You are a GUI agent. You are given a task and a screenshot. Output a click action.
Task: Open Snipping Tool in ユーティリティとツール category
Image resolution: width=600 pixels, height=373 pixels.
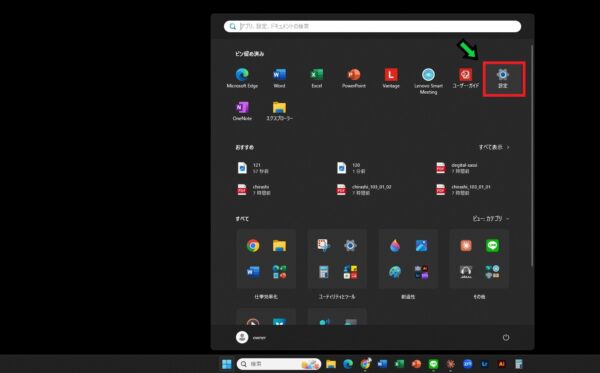tap(324, 245)
